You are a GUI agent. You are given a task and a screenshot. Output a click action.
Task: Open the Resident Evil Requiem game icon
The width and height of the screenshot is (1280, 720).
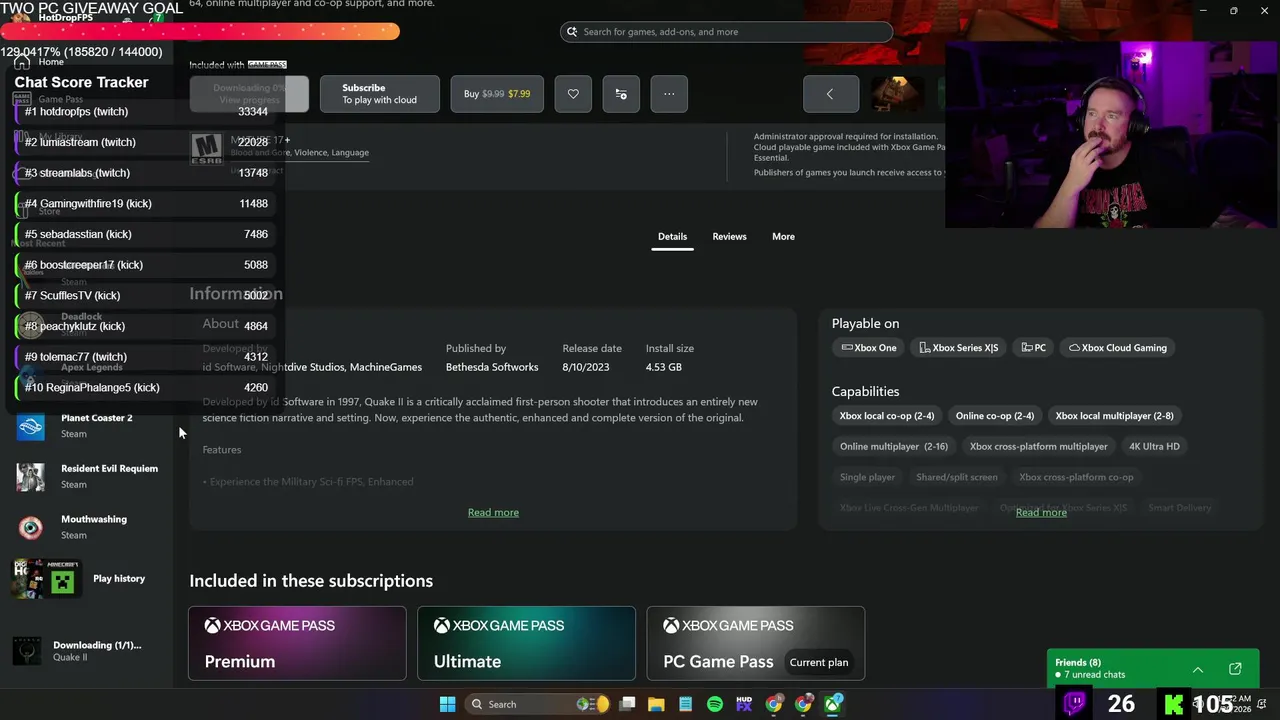[31, 477]
